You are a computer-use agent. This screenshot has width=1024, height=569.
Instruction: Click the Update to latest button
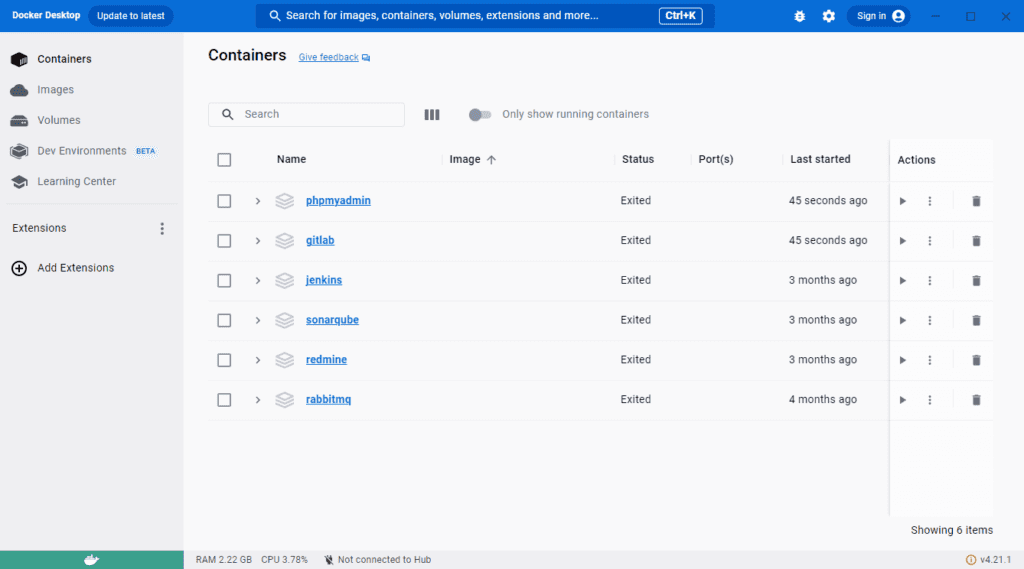tap(130, 16)
